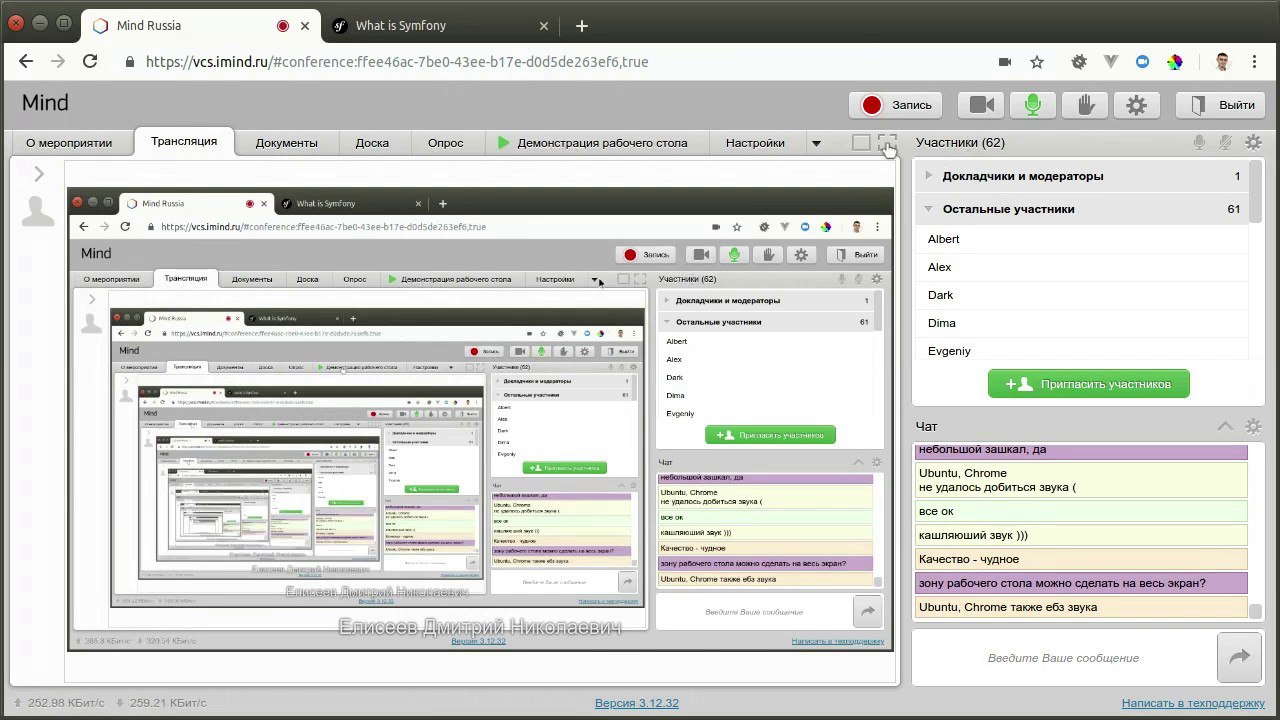1280x720 pixels.
Task: View site info via the lock icon
Action: [x=129, y=62]
